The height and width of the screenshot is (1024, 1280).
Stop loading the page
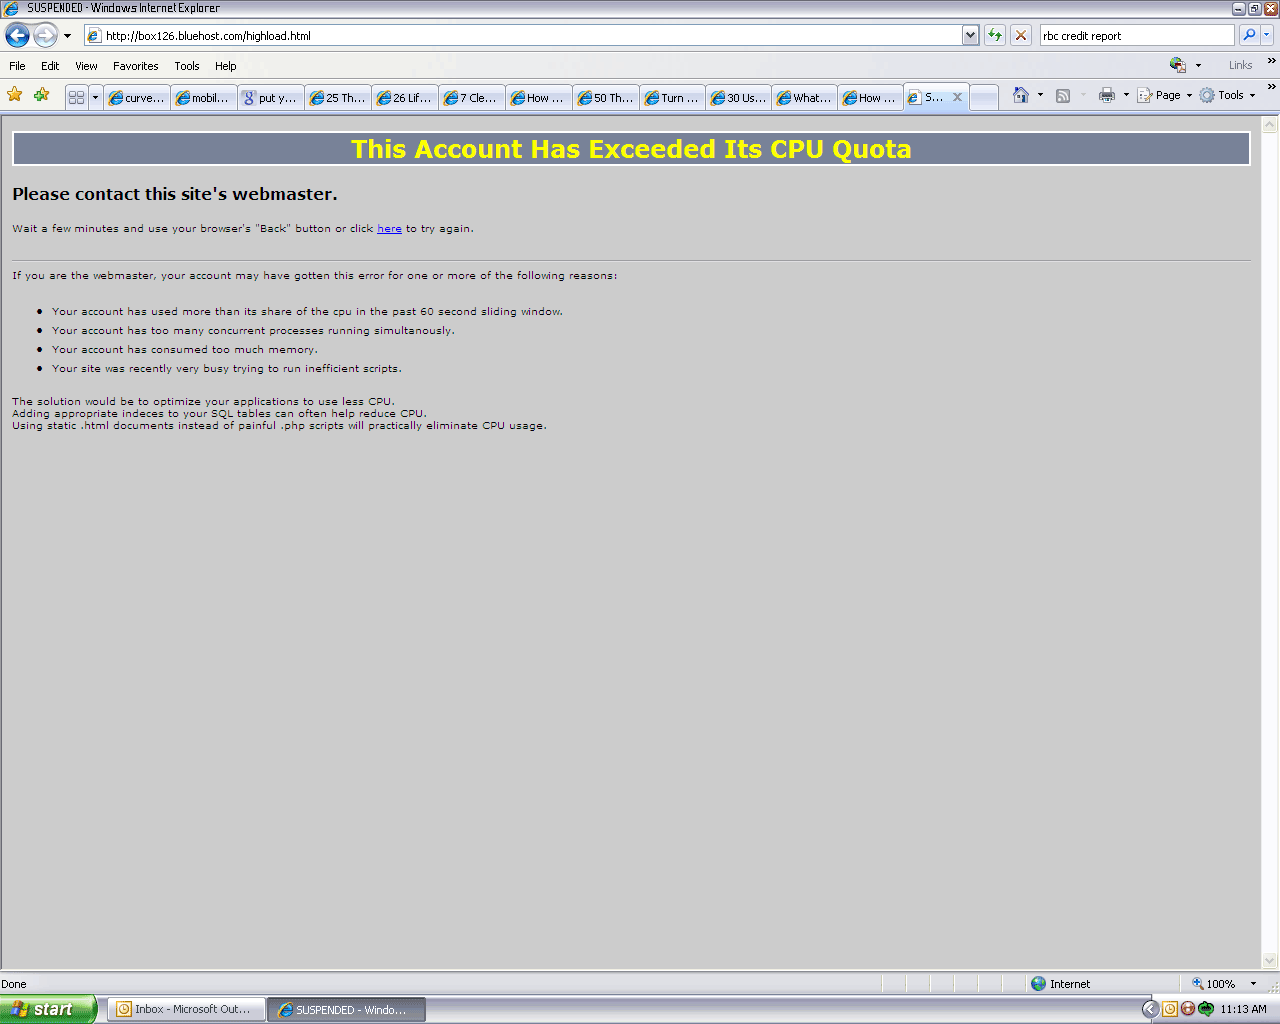1020,34
